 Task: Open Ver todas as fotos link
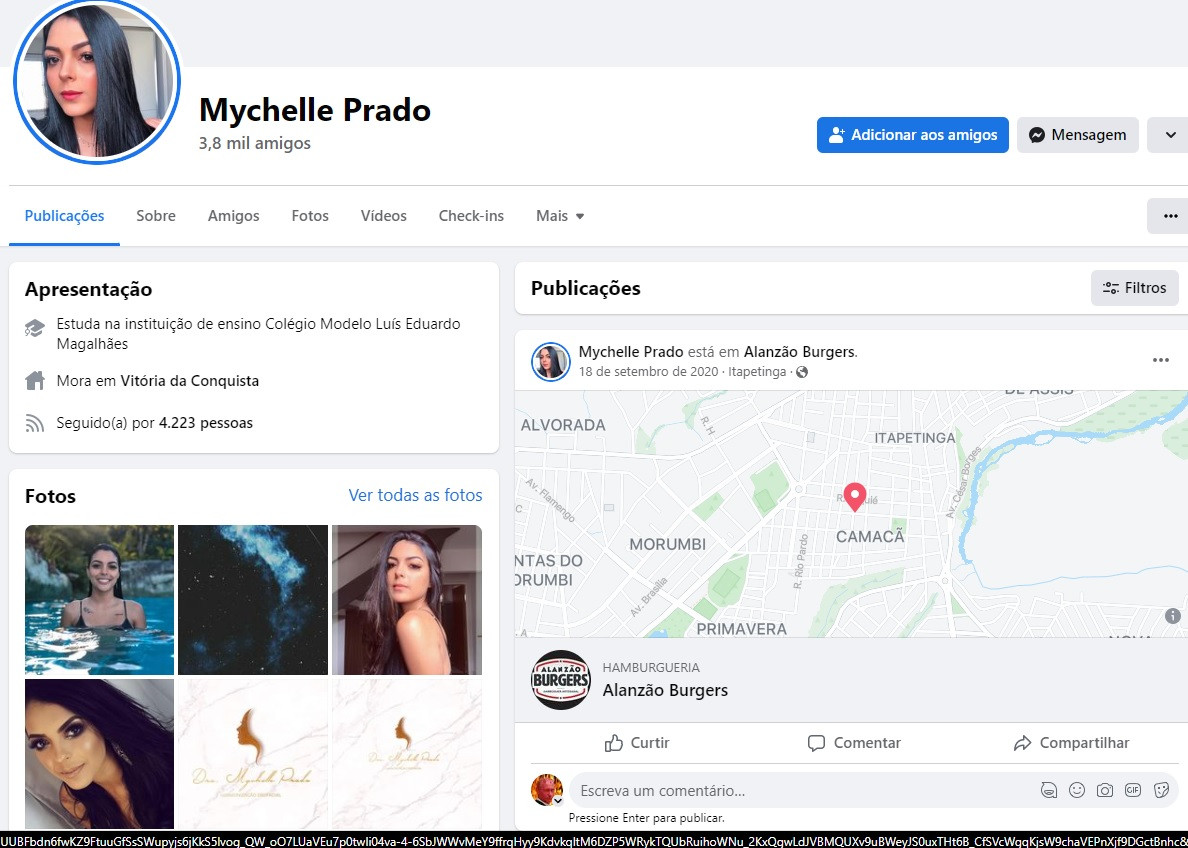(x=415, y=495)
